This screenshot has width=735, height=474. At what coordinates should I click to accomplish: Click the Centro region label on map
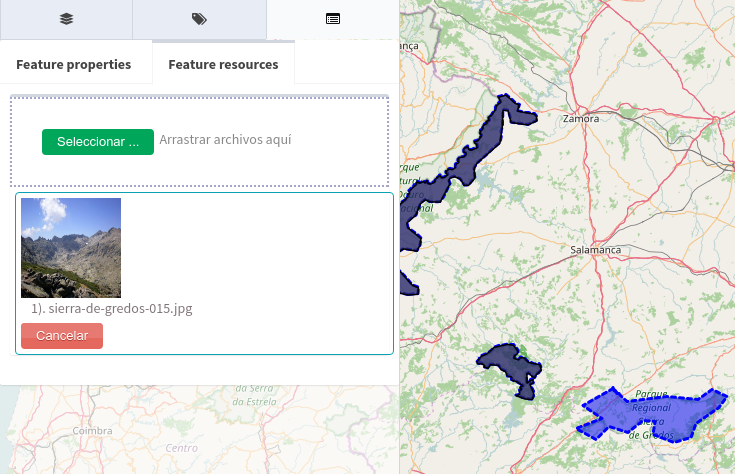[182, 448]
